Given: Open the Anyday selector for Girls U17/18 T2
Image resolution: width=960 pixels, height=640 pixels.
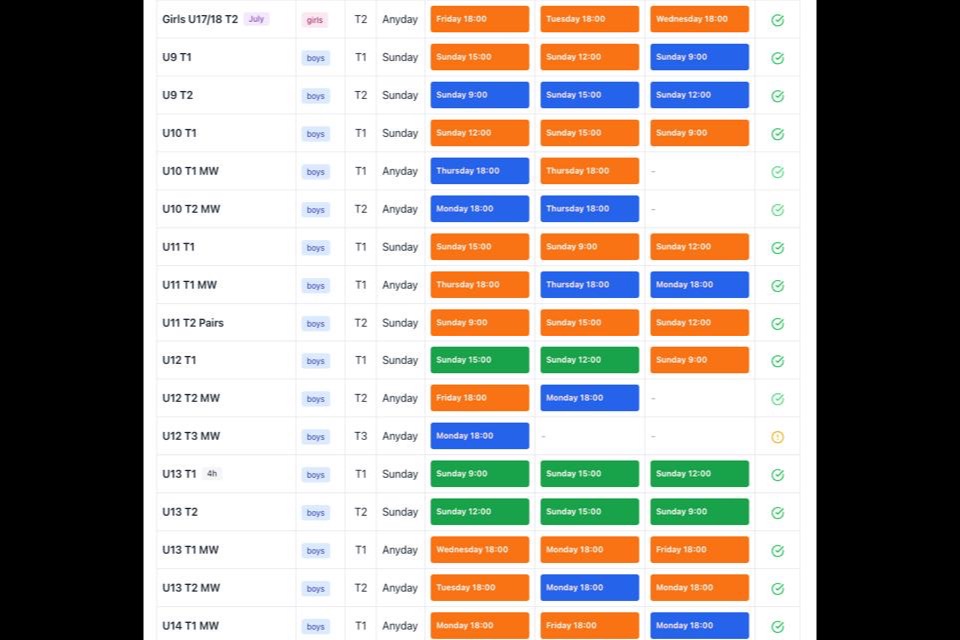Looking at the screenshot, I should coord(399,18).
